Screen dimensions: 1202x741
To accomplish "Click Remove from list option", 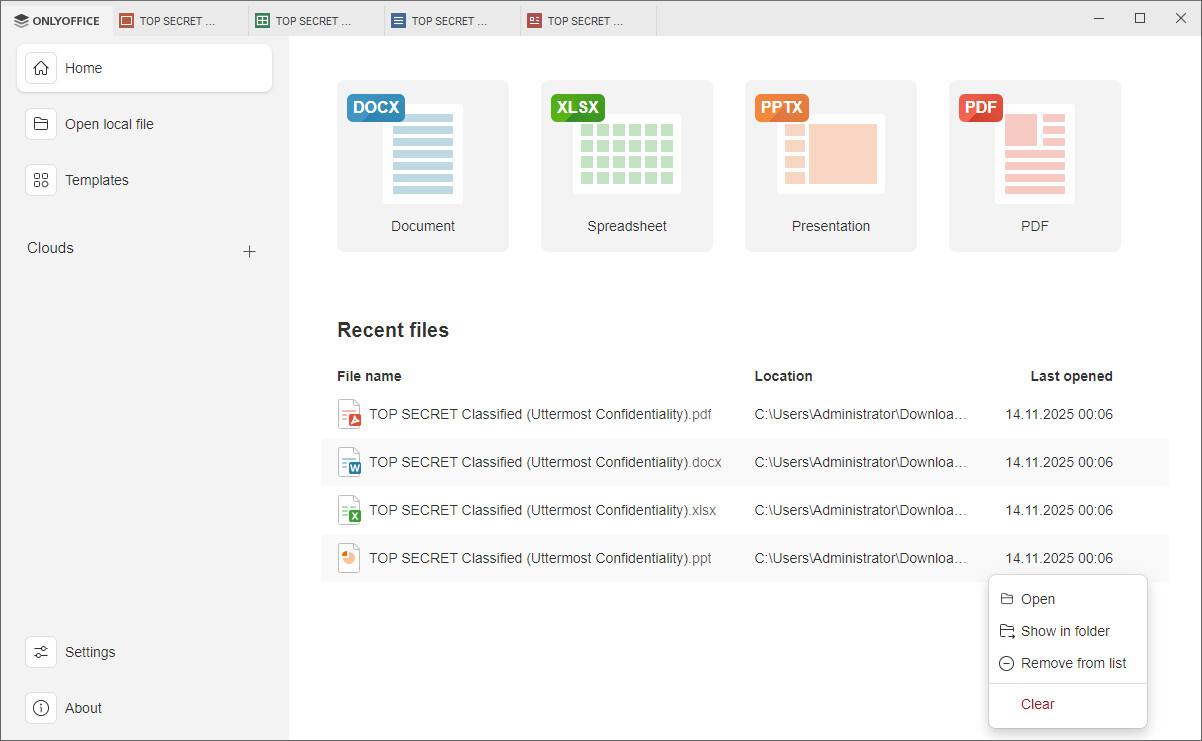I will [1073, 663].
